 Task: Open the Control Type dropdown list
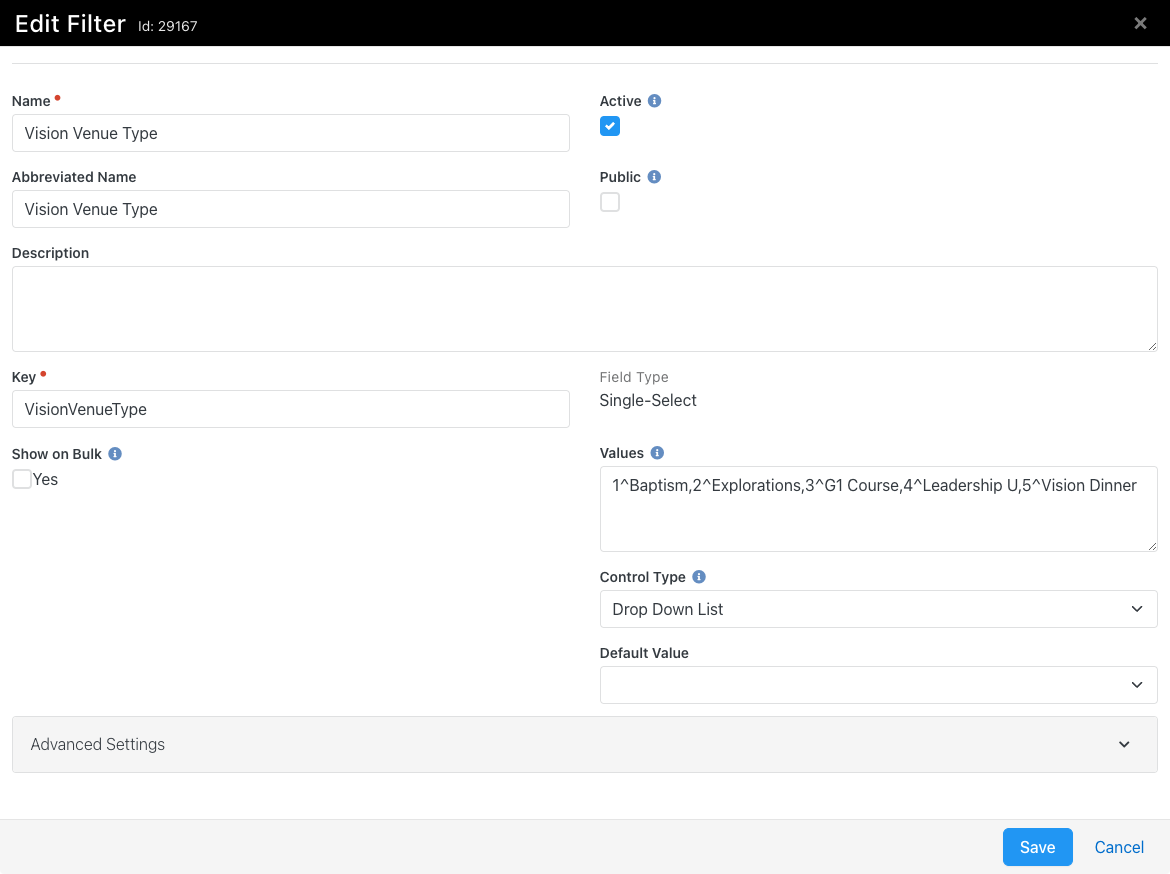point(878,609)
